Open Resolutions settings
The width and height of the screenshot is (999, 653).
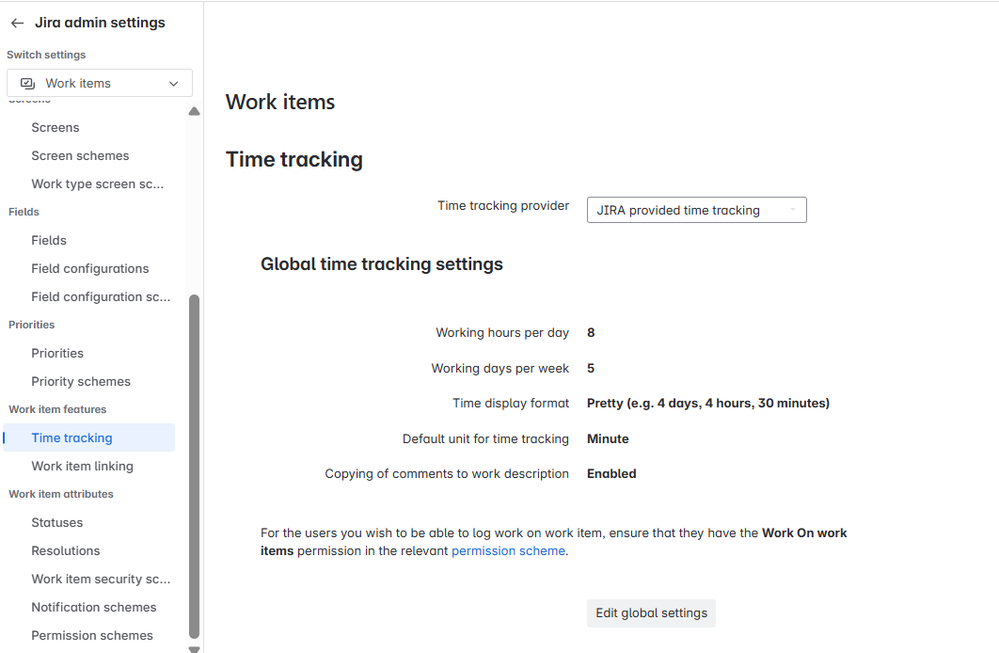[x=66, y=550]
